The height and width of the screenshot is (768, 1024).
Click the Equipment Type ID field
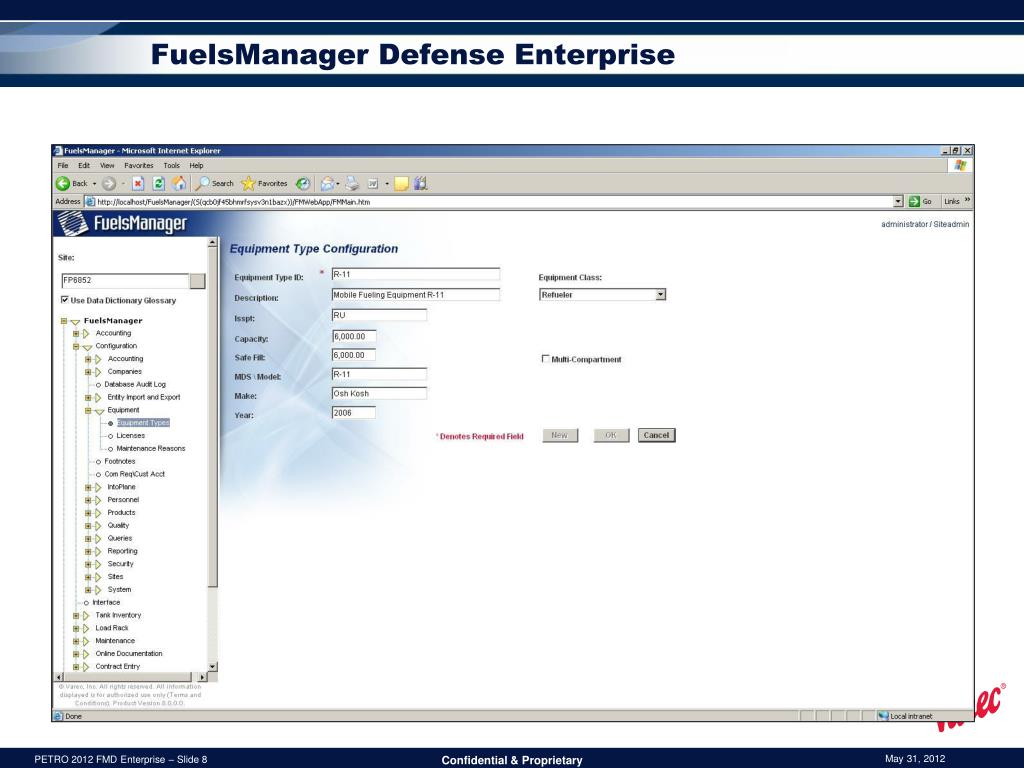pyautogui.click(x=415, y=274)
